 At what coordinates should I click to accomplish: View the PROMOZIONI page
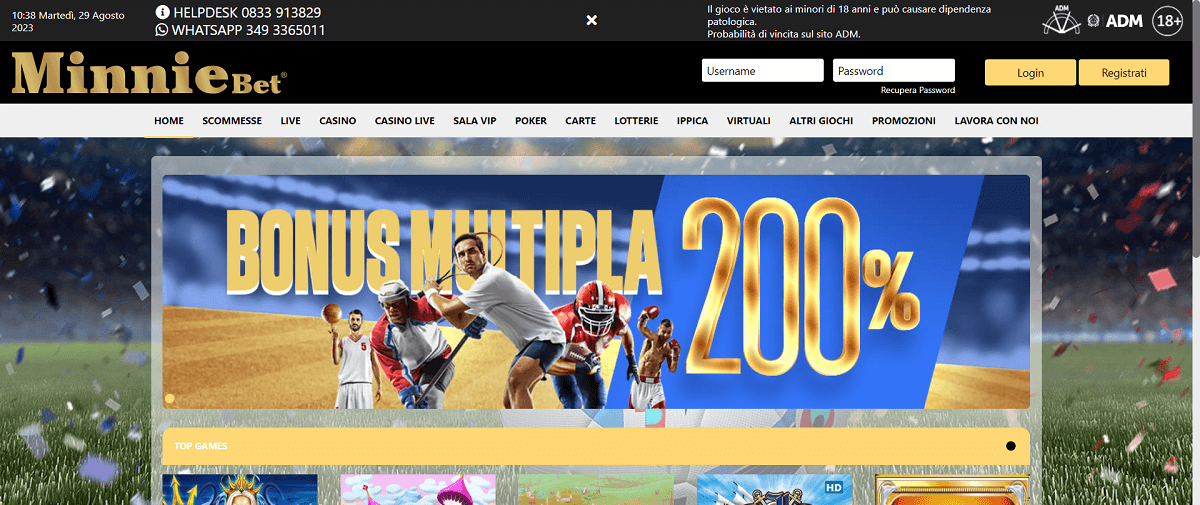click(904, 120)
